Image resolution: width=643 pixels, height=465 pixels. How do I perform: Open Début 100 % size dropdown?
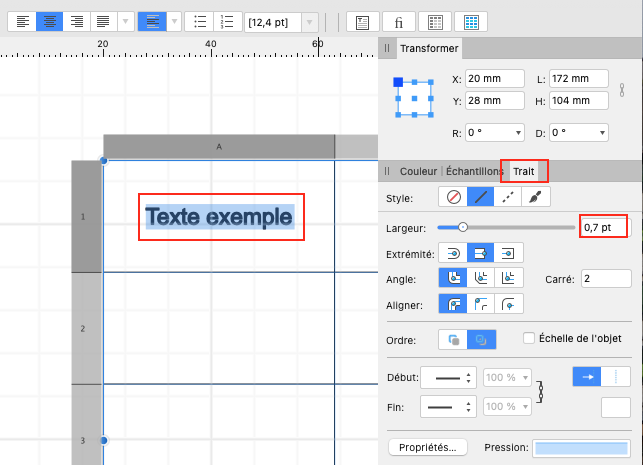pyautogui.click(x=507, y=378)
